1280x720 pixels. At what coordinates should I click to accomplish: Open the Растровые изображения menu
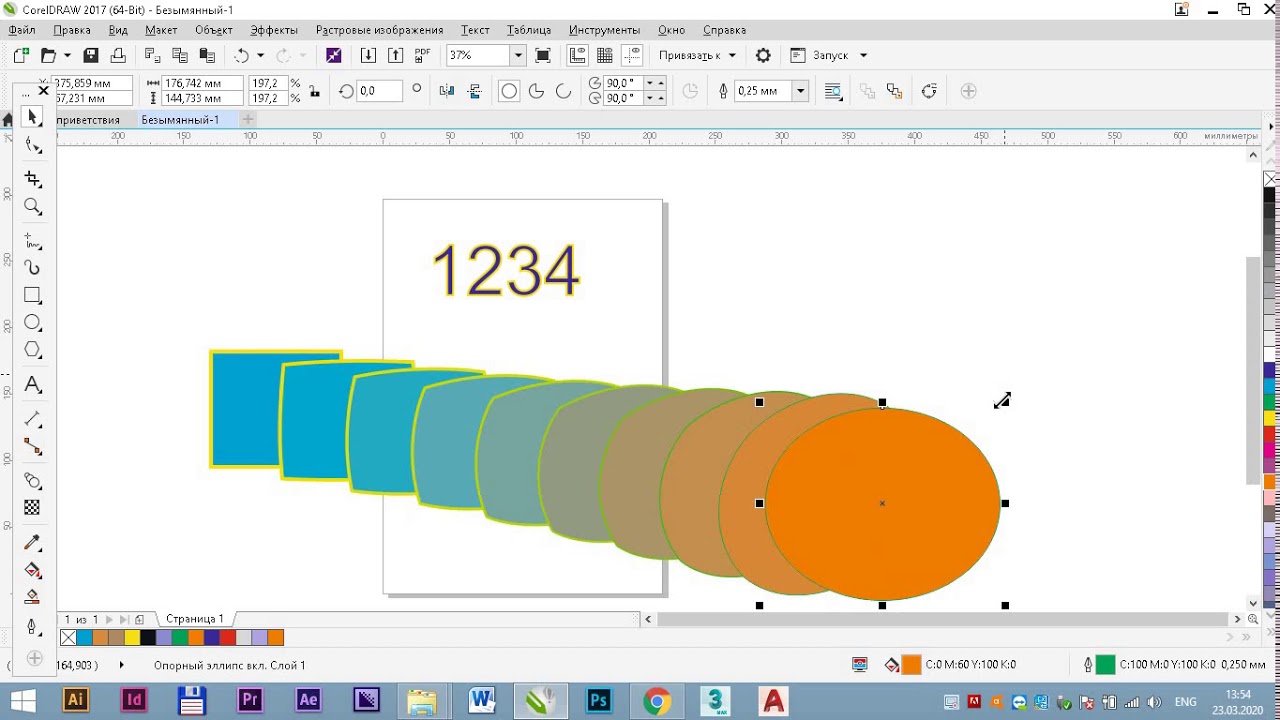[x=379, y=30]
